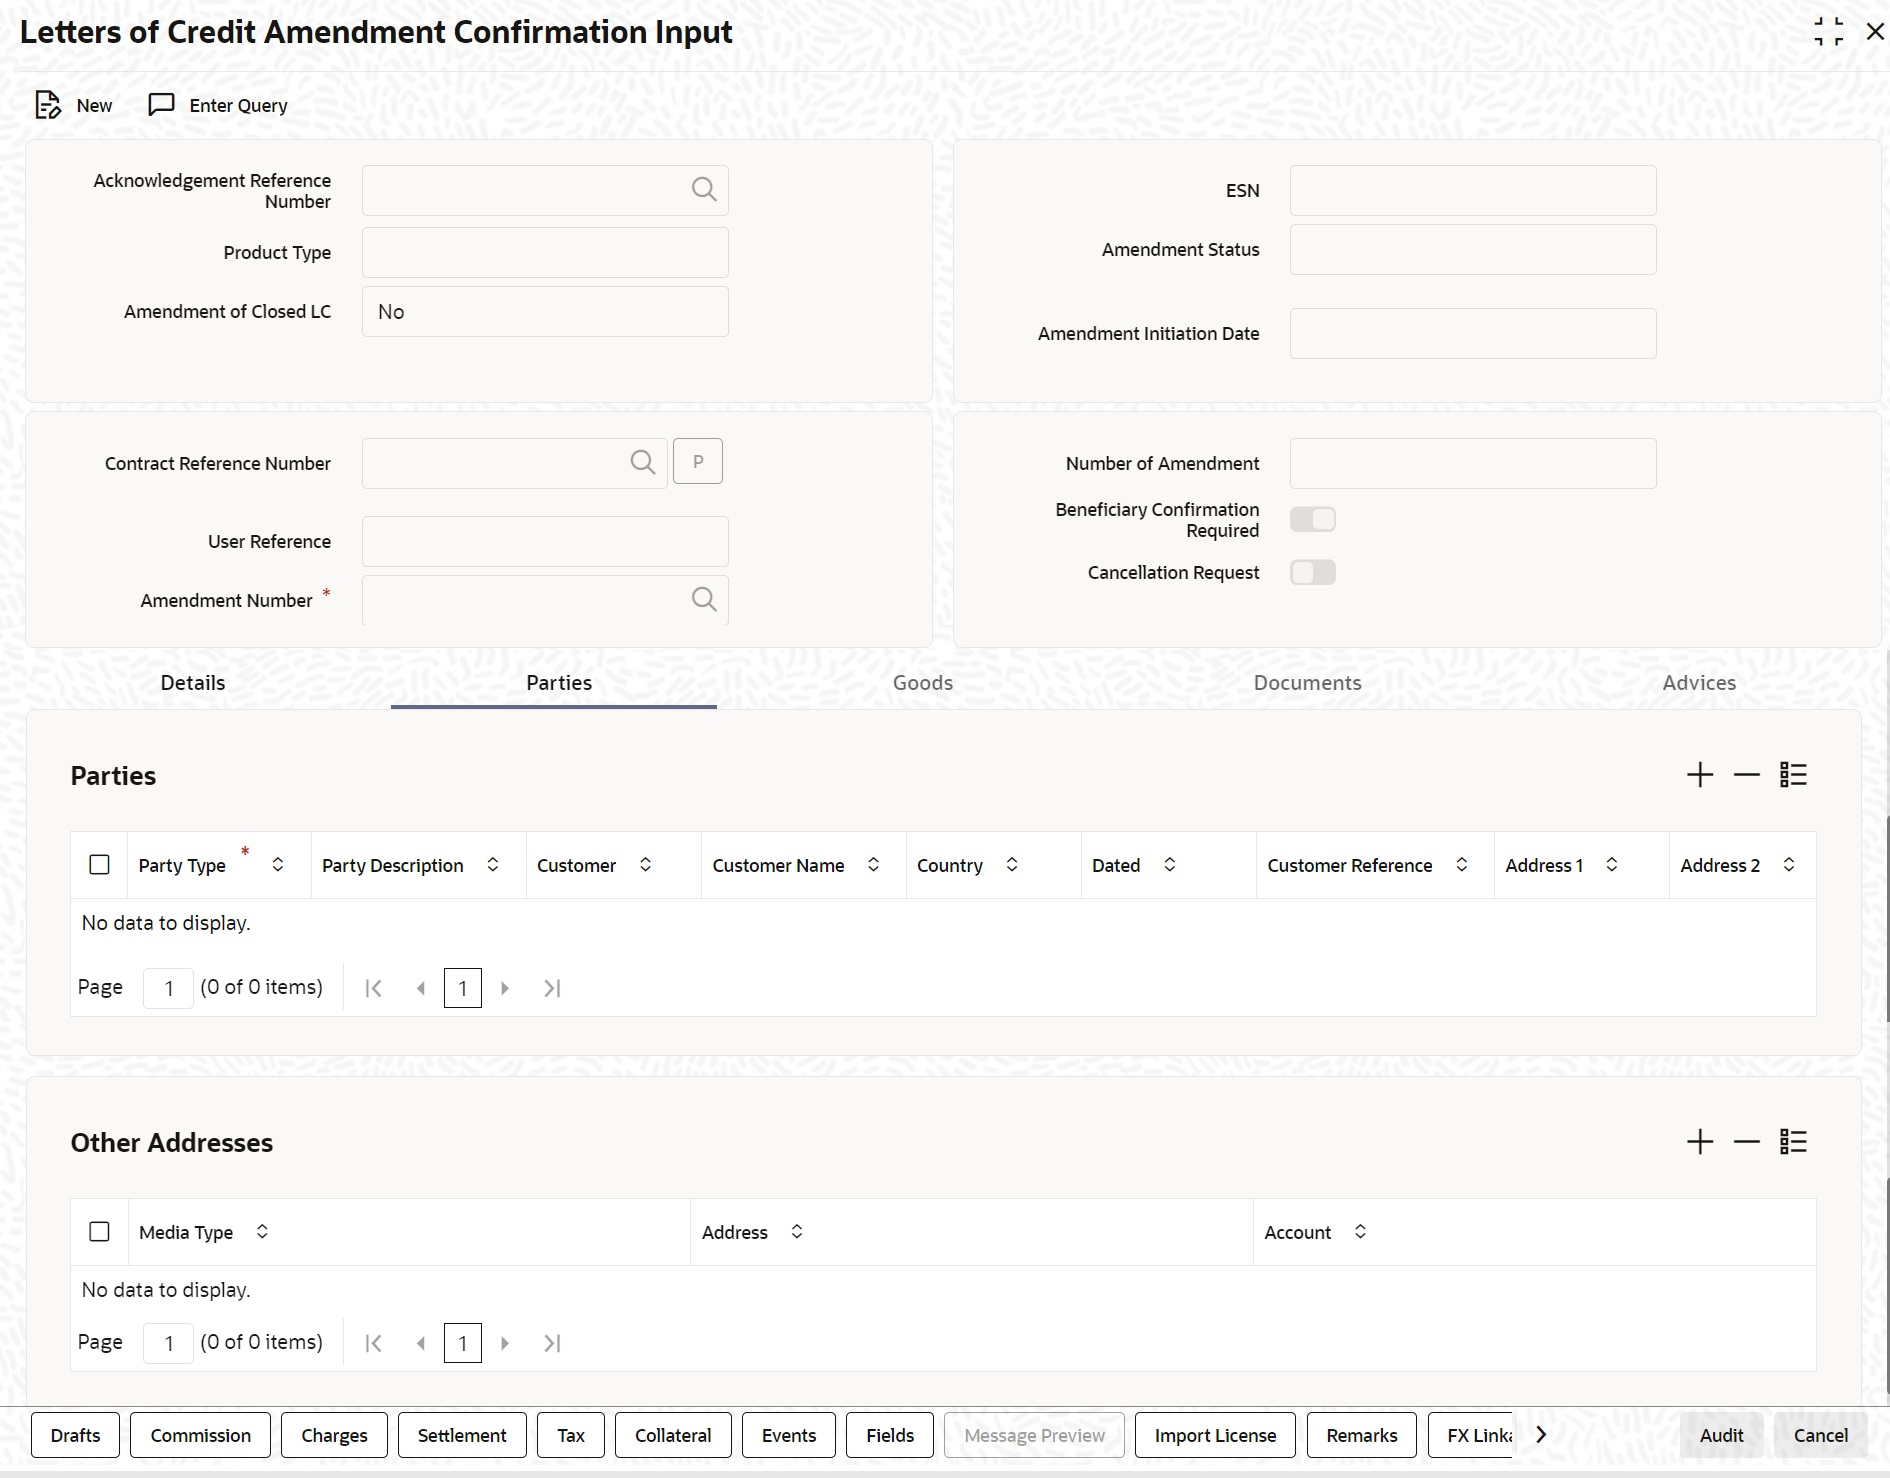Viewport: 1890px width, 1478px height.
Task: Open Contract Reference Number search lookup
Action: point(643,462)
